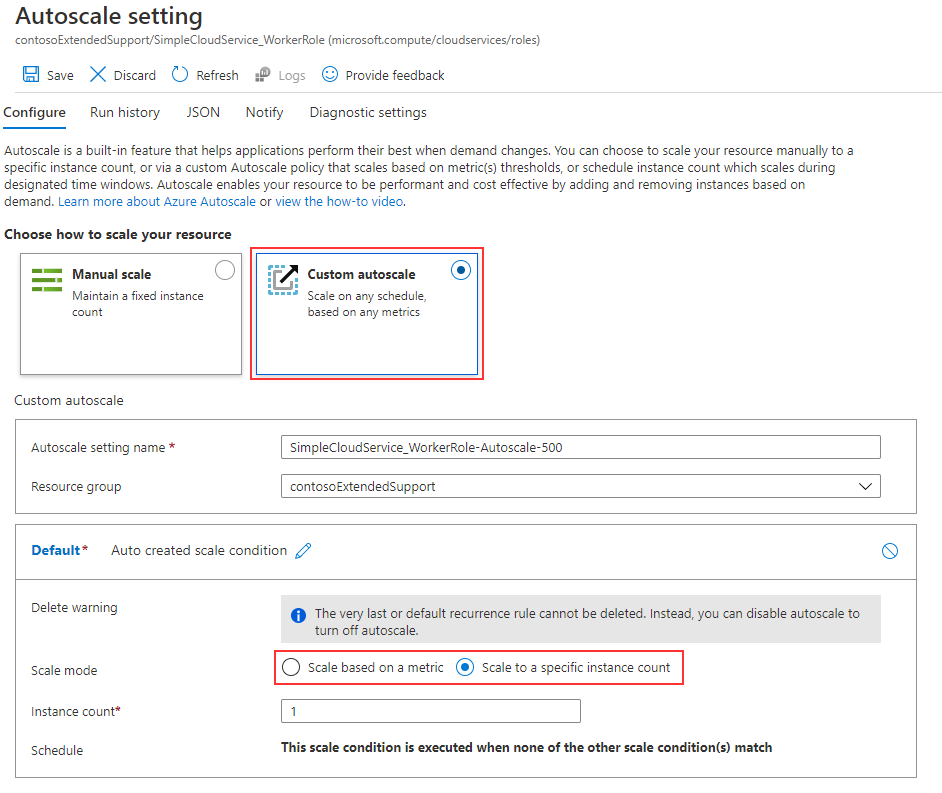The image size is (942, 793).
Task: Select the Manual scale radio button
Action: (225, 269)
